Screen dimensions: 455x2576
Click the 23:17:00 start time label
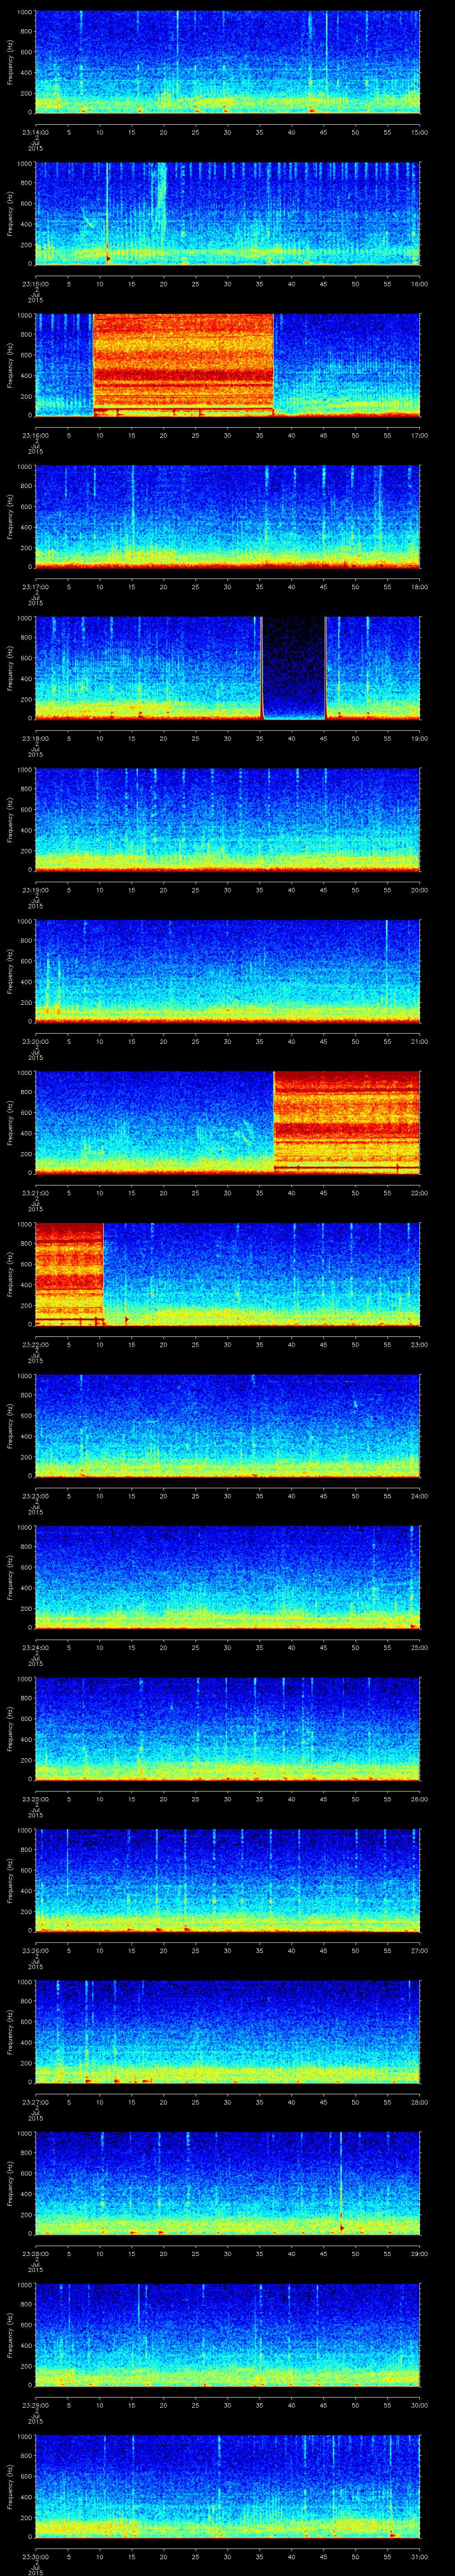tap(35, 586)
